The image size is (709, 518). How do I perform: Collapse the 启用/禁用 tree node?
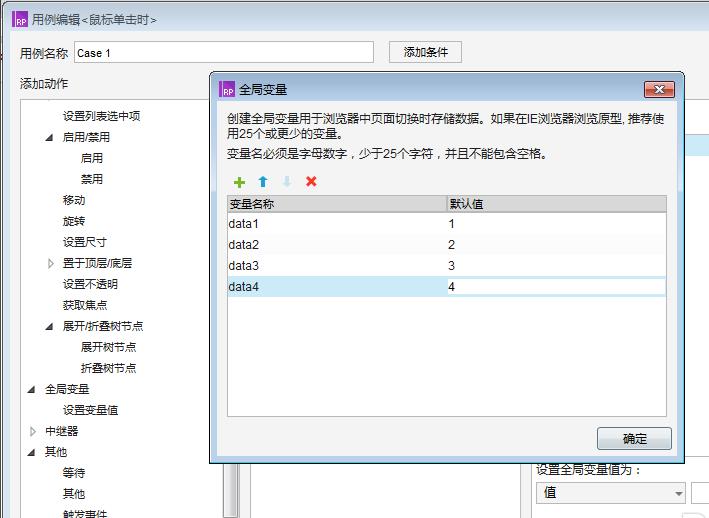coord(49,137)
